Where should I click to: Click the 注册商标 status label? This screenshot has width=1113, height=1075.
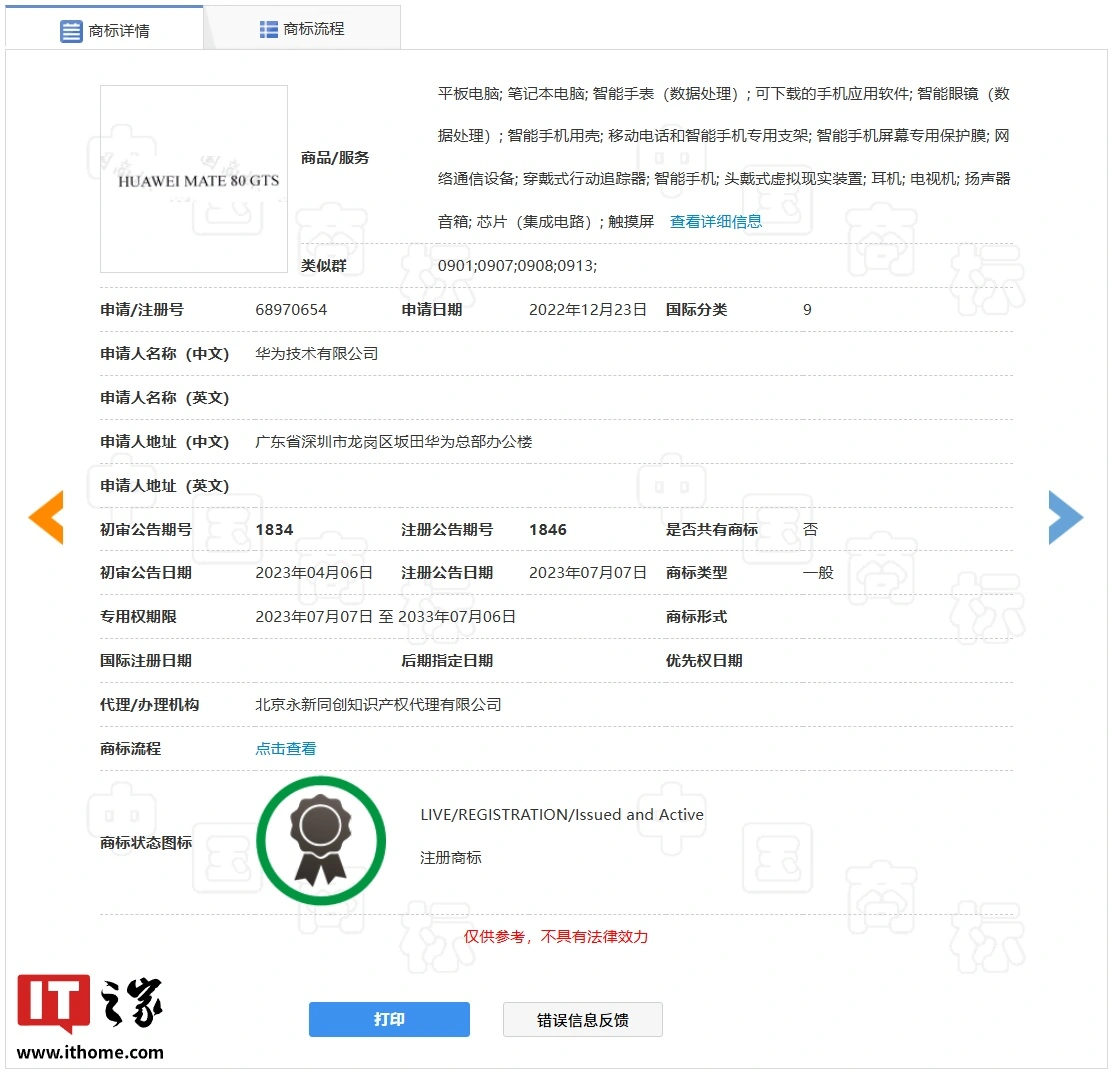[450, 858]
